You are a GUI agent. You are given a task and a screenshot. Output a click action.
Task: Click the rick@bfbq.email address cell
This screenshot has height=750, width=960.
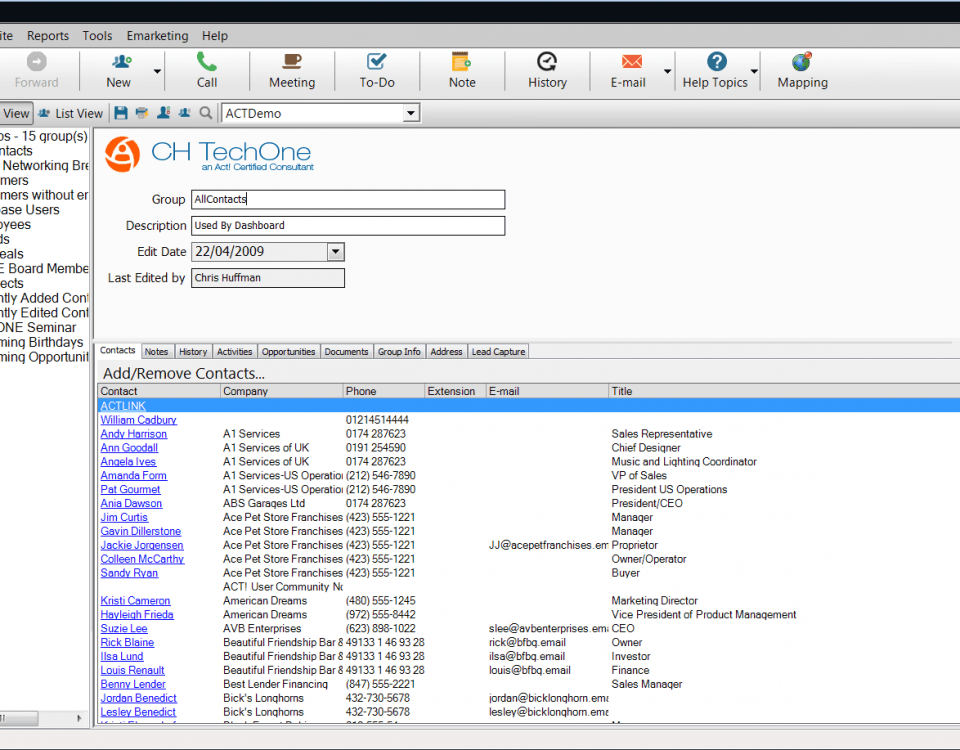click(x=527, y=643)
